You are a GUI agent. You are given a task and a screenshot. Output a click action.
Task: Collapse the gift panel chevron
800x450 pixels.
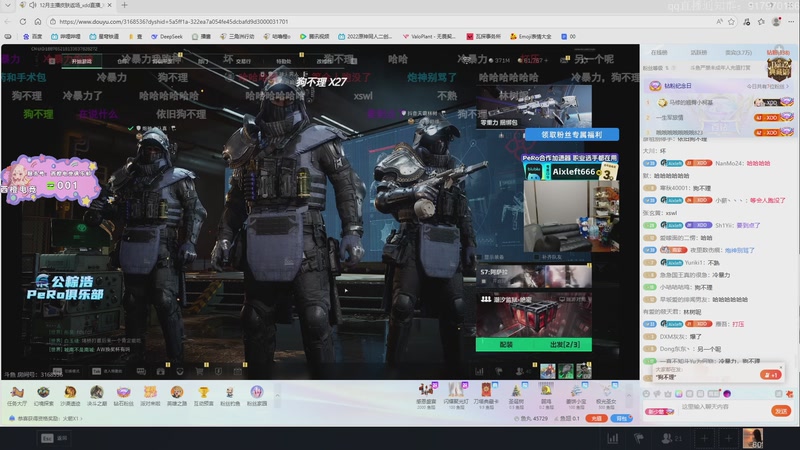pyautogui.click(x=629, y=395)
